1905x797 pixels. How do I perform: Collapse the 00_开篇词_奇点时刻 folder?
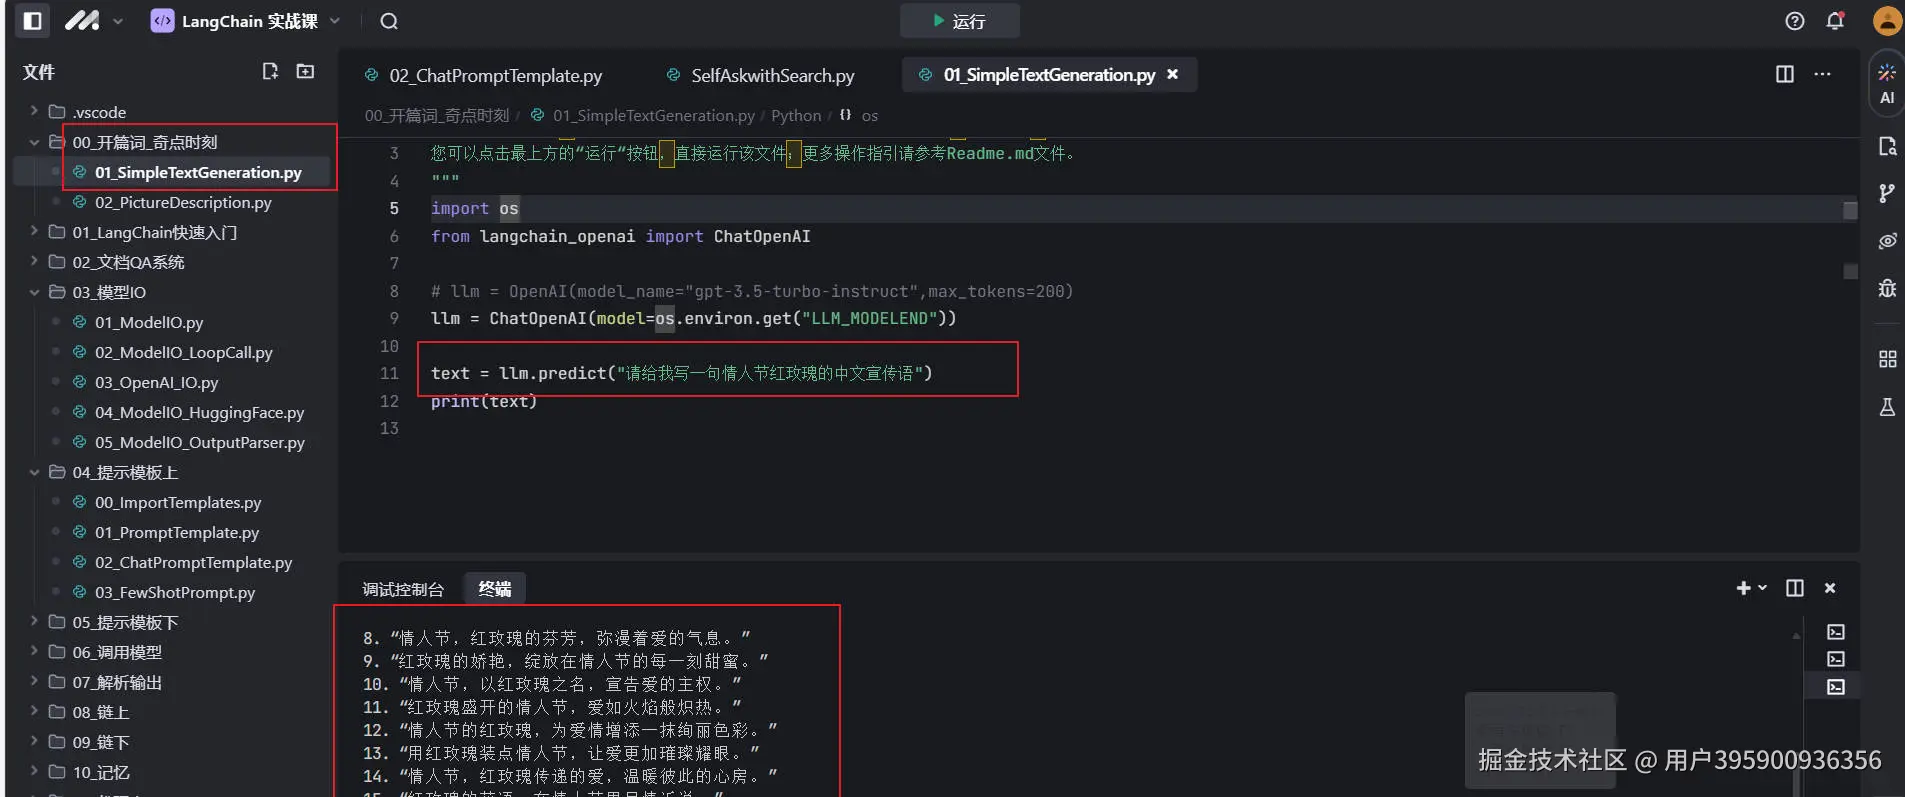point(34,142)
